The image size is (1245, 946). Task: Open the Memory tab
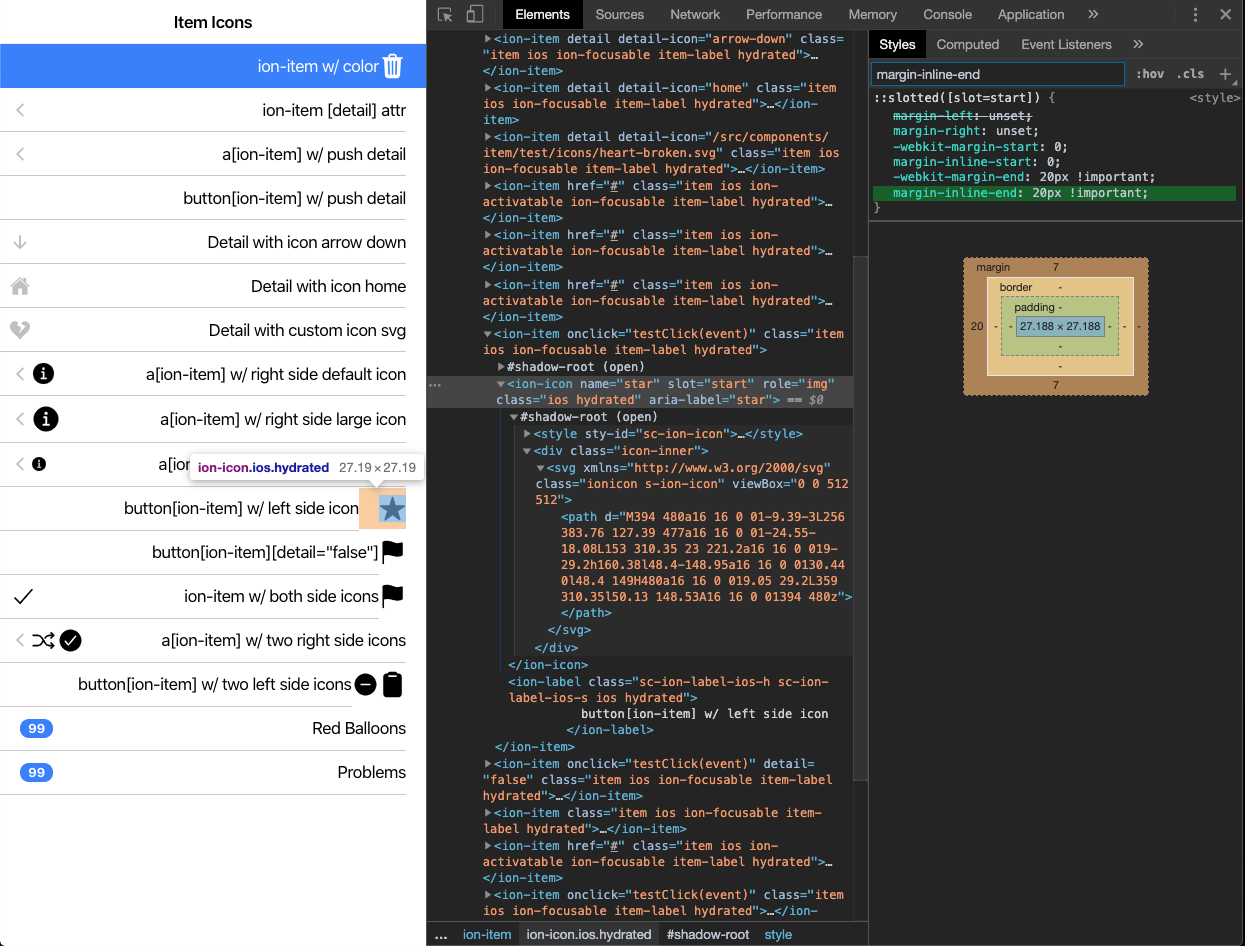tap(873, 14)
